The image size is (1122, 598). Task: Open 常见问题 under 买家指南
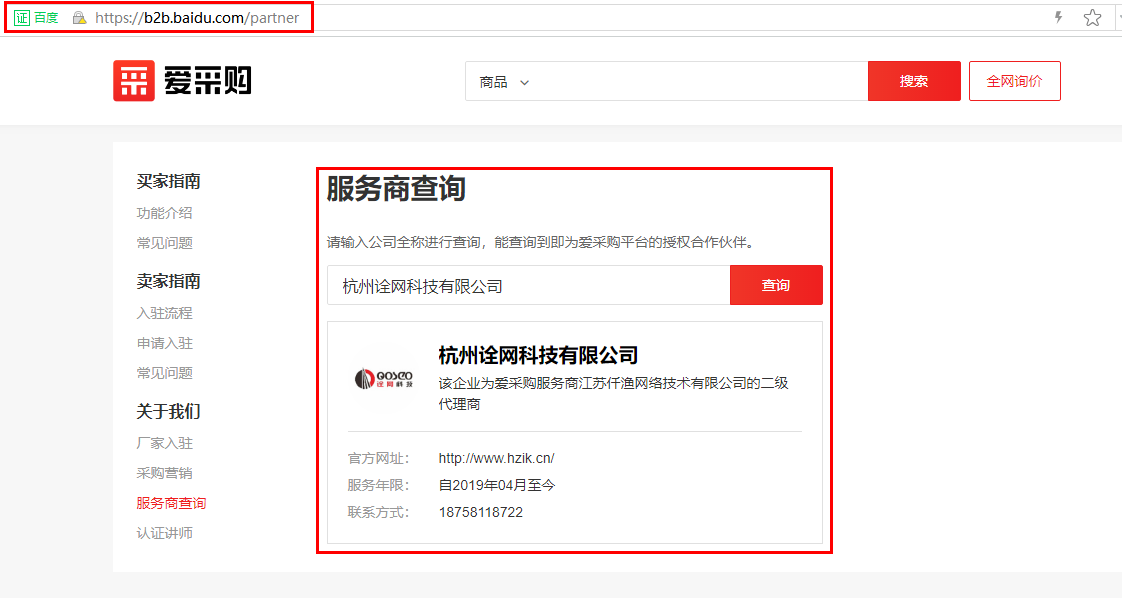pyautogui.click(x=165, y=243)
